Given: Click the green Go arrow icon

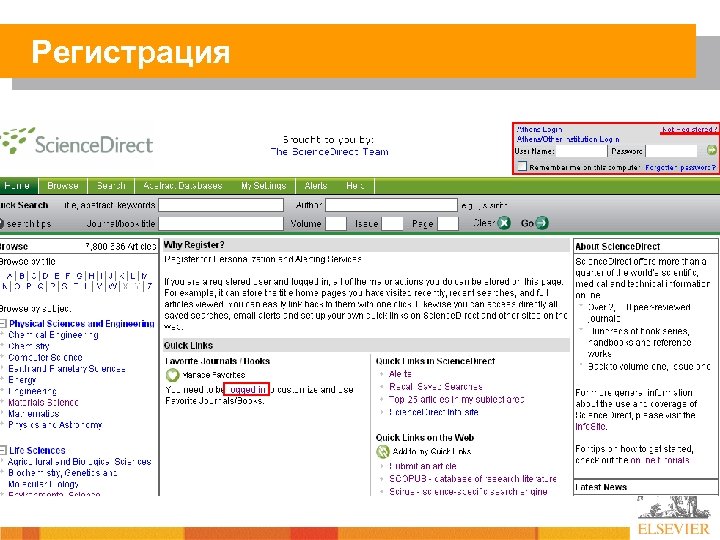Looking at the screenshot, I should (x=542, y=223).
